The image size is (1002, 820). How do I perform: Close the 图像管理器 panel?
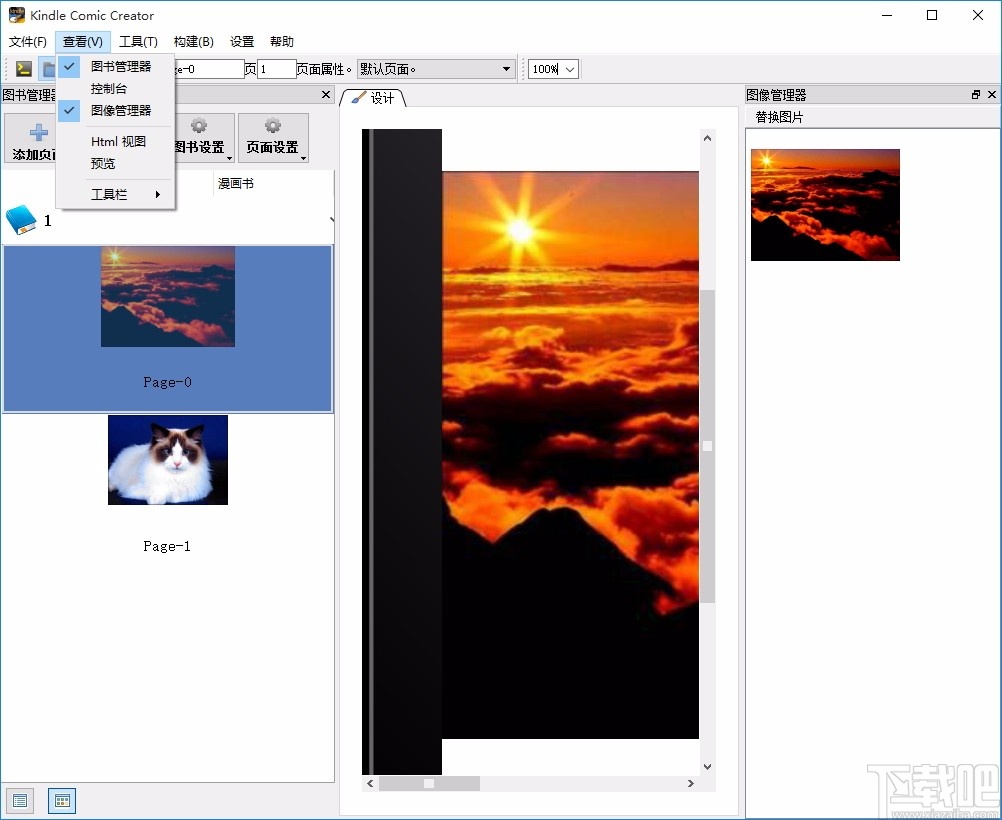tap(992, 95)
